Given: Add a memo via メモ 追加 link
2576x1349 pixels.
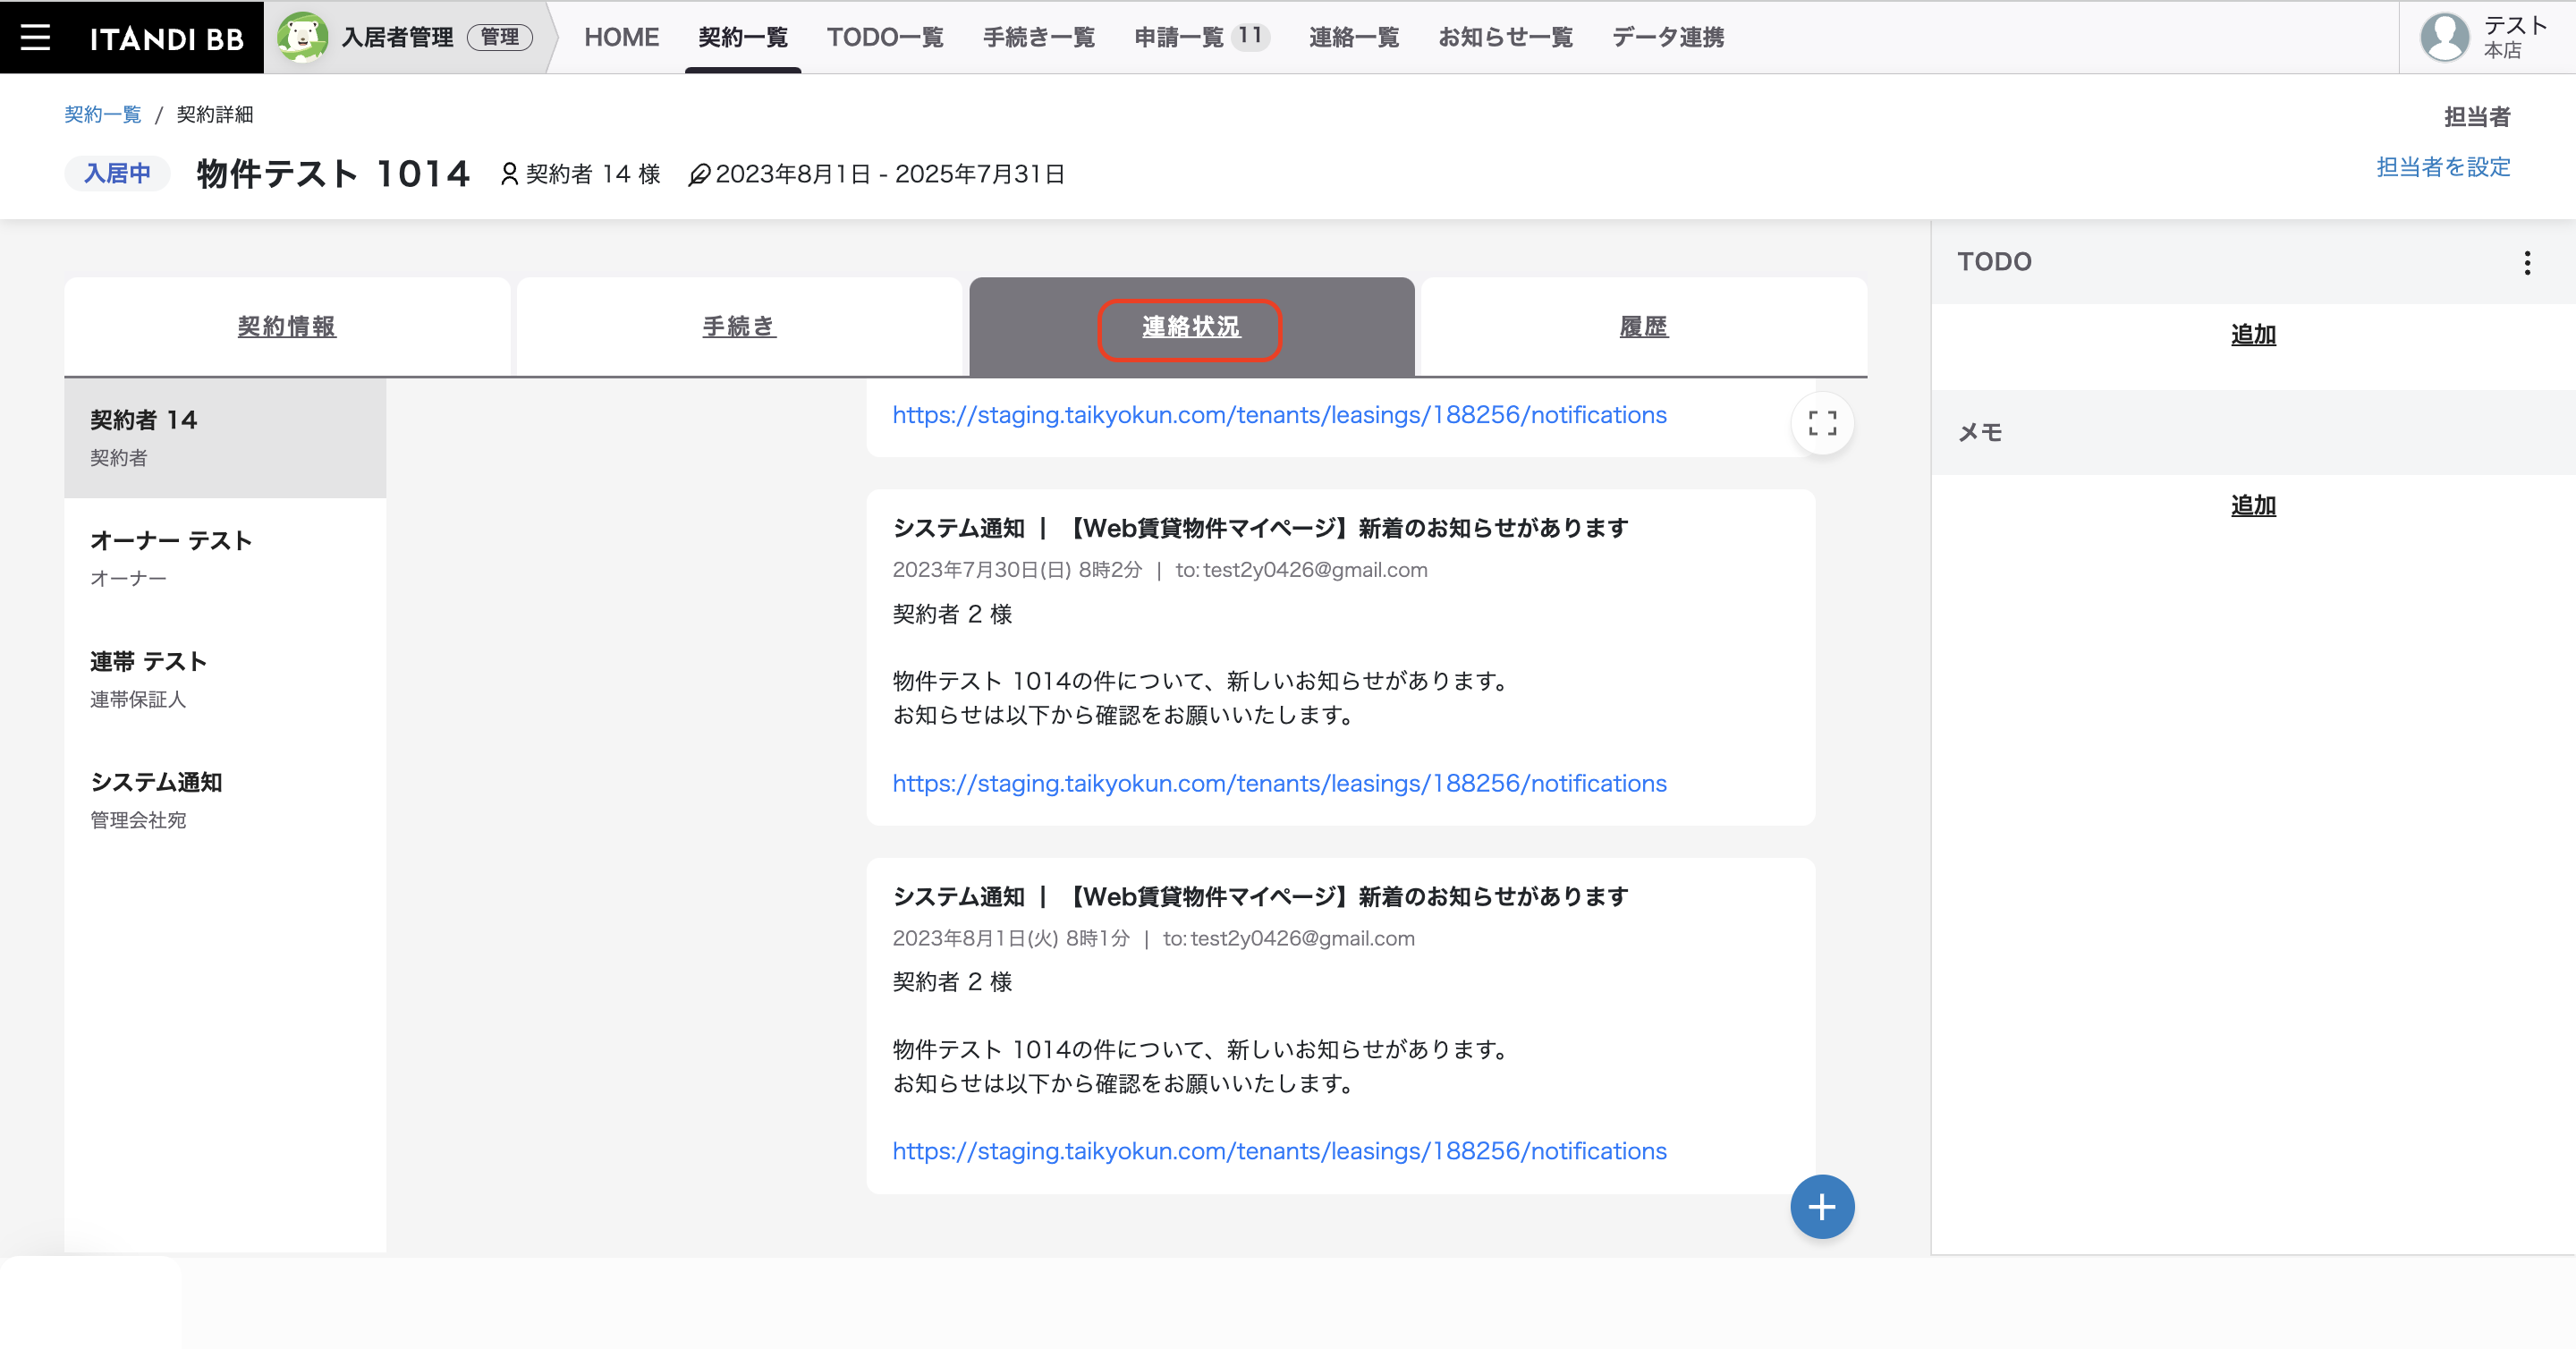Looking at the screenshot, I should [2253, 506].
